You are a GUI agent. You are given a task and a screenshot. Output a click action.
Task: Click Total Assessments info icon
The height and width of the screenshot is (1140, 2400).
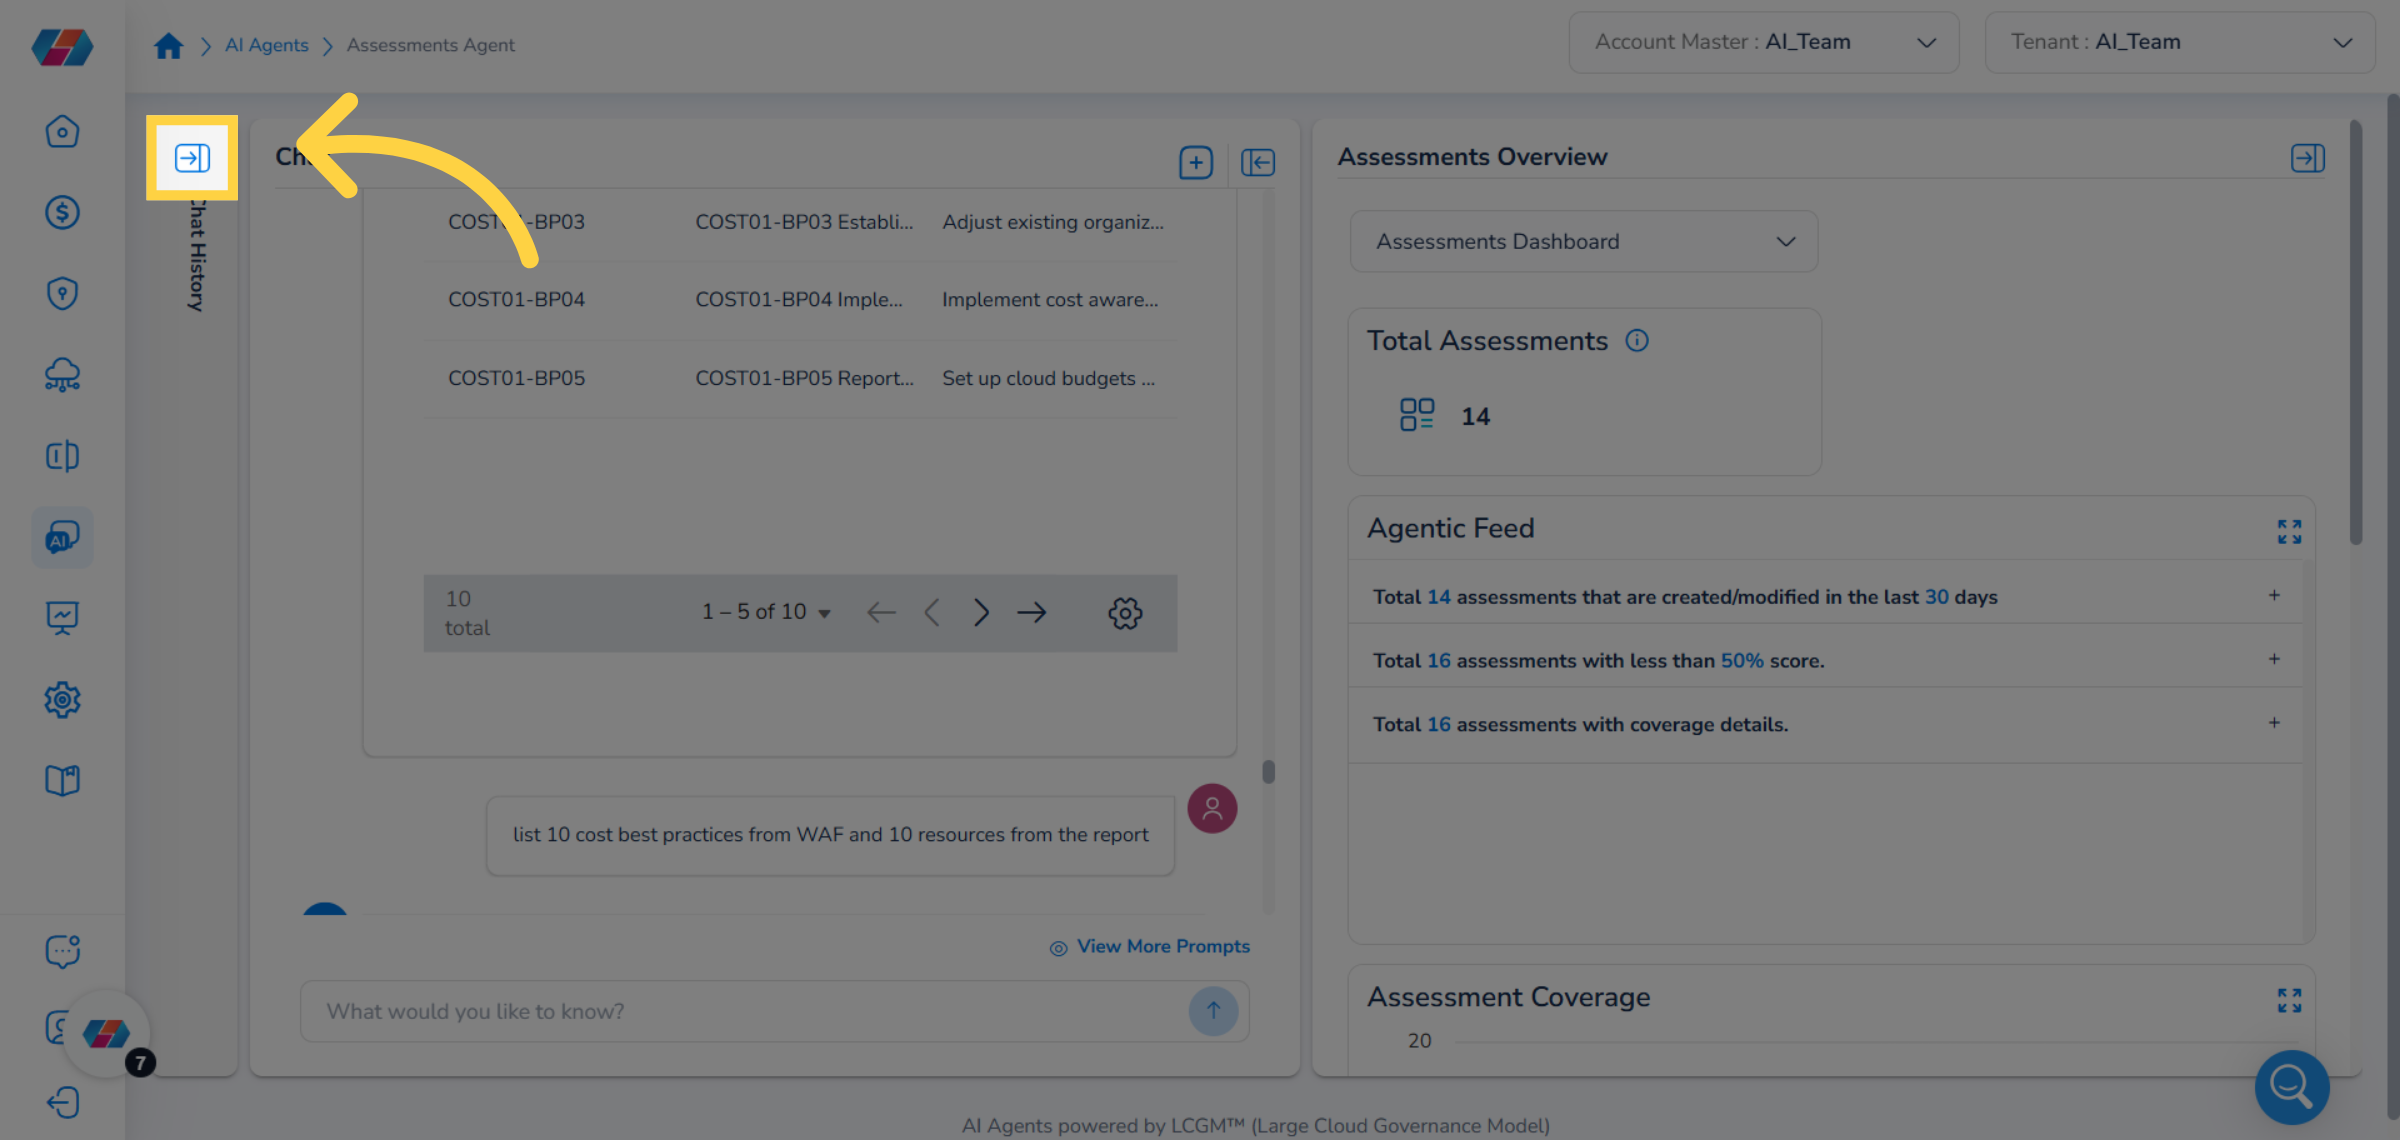pyautogui.click(x=1637, y=341)
